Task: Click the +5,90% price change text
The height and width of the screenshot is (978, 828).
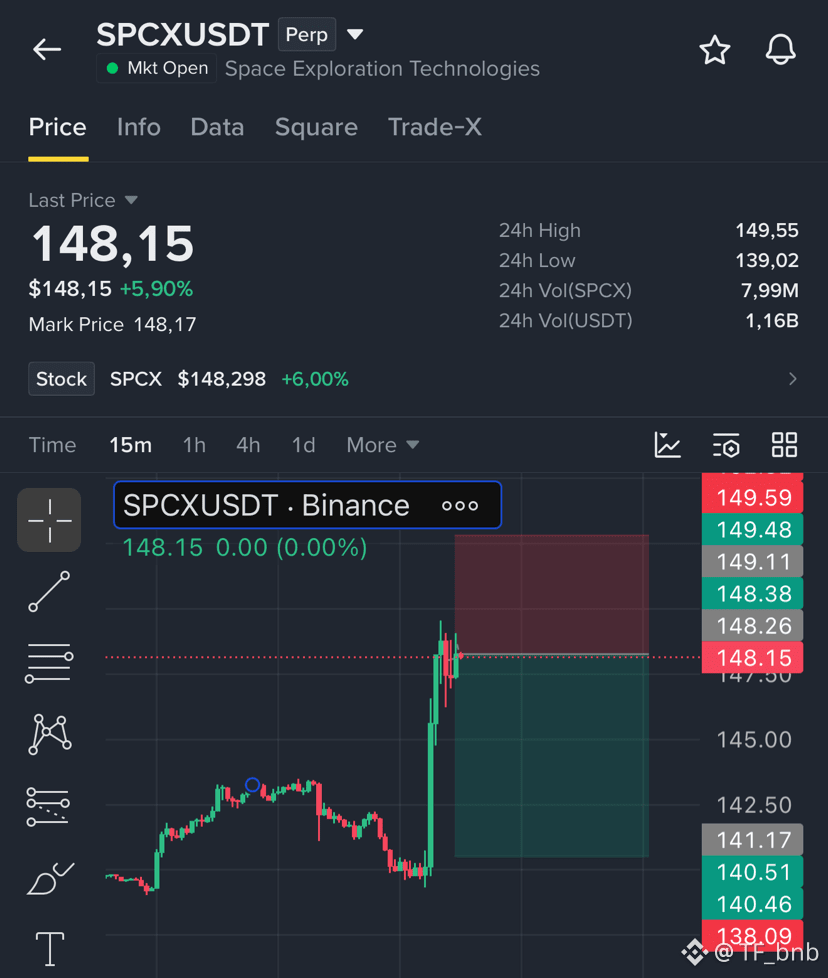Action: 156,289
